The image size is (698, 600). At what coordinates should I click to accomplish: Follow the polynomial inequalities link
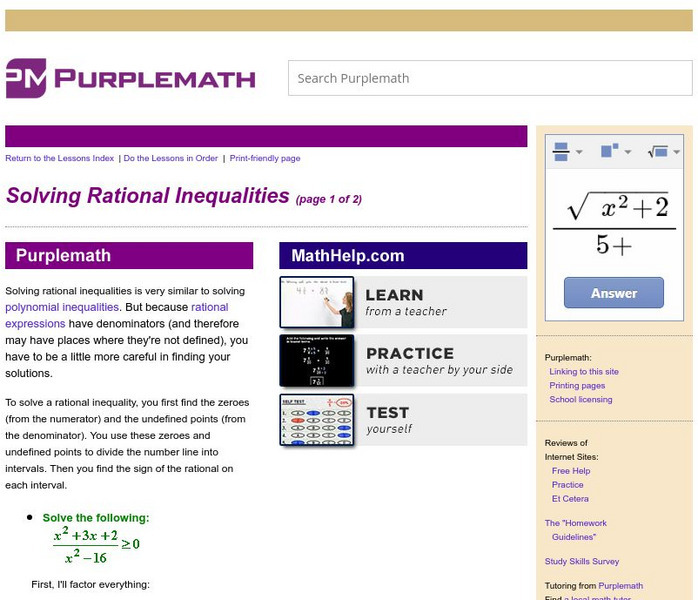[x=62, y=307]
